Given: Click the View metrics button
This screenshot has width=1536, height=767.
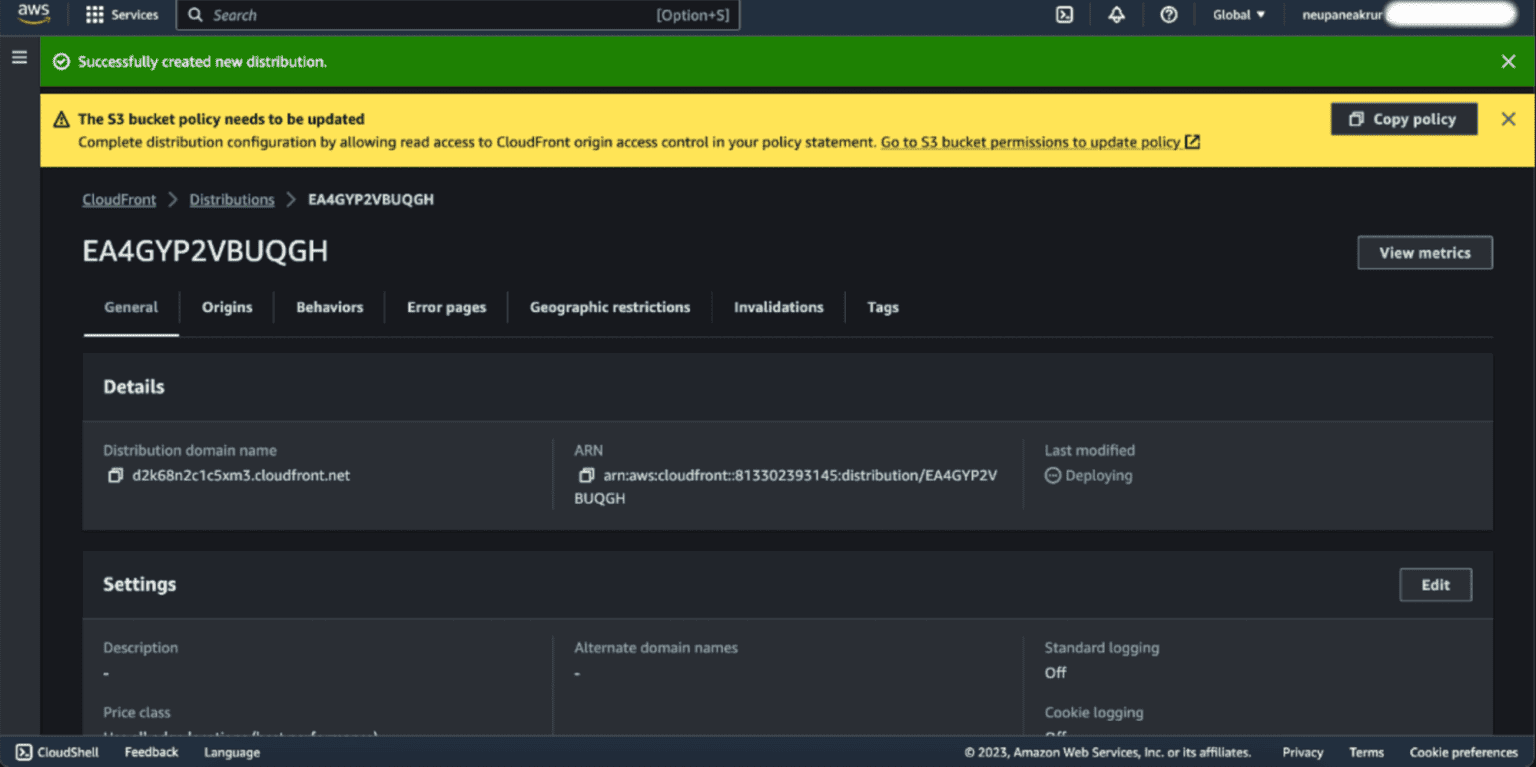Looking at the screenshot, I should pyautogui.click(x=1424, y=252).
